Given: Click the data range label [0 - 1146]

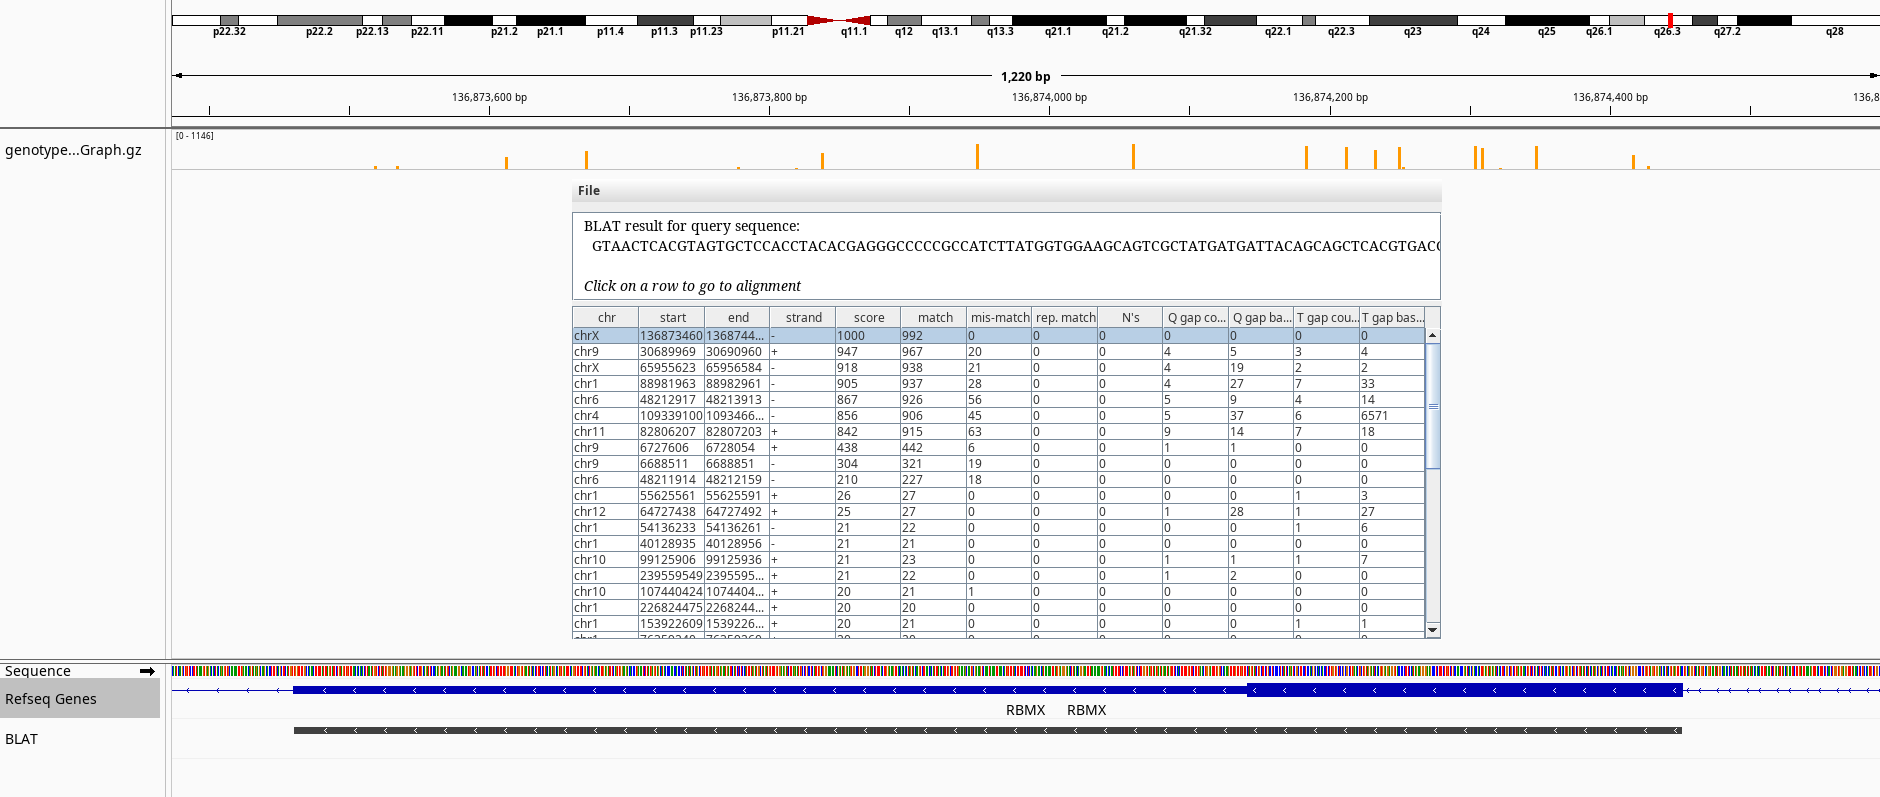Looking at the screenshot, I should tap(194, 136).
